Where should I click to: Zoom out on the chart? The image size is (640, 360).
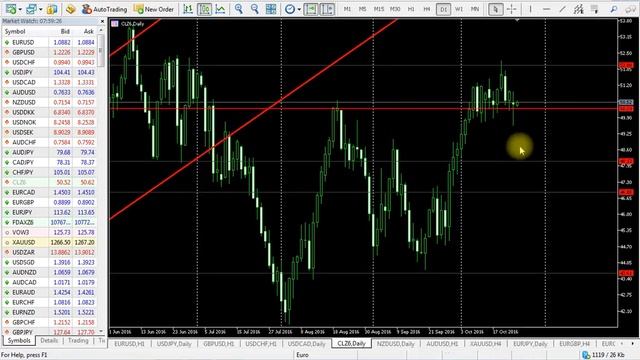pyautogui.click(x=255, y=9)
